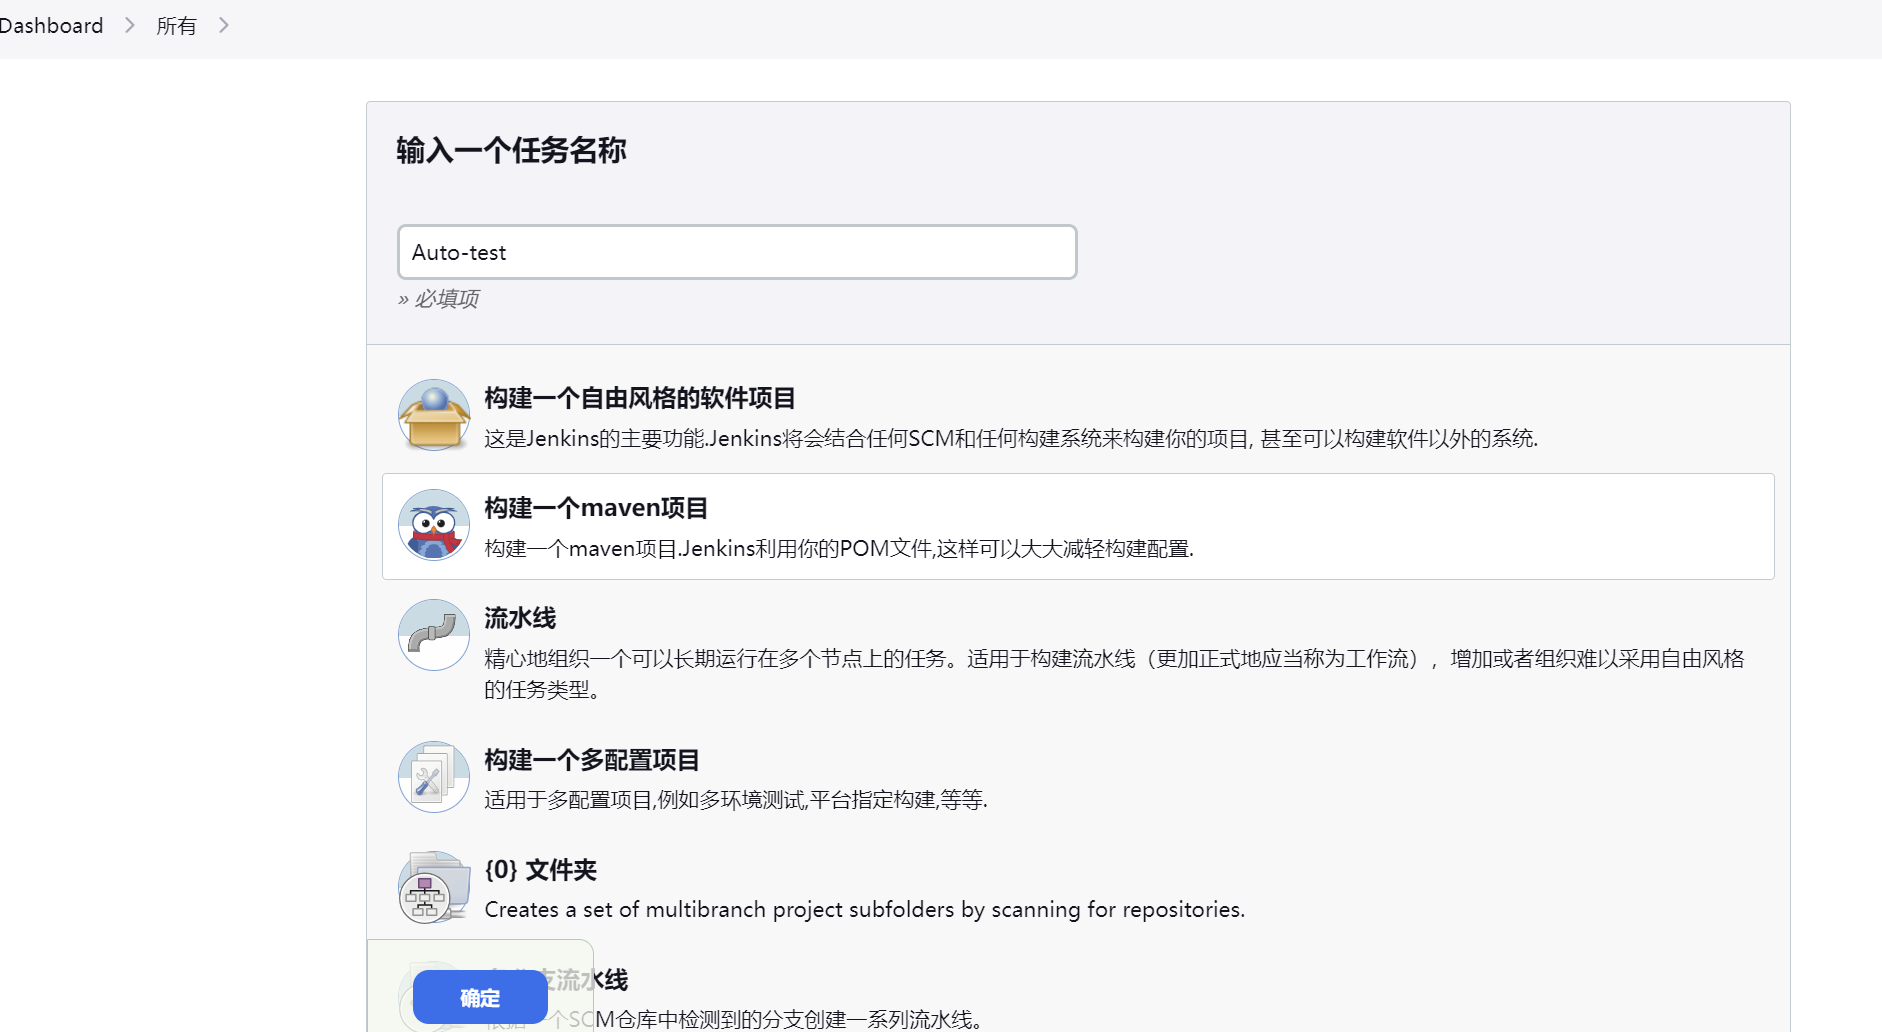Click the freestyle project box icon
1882x1032 pixels.
point(434,415)
